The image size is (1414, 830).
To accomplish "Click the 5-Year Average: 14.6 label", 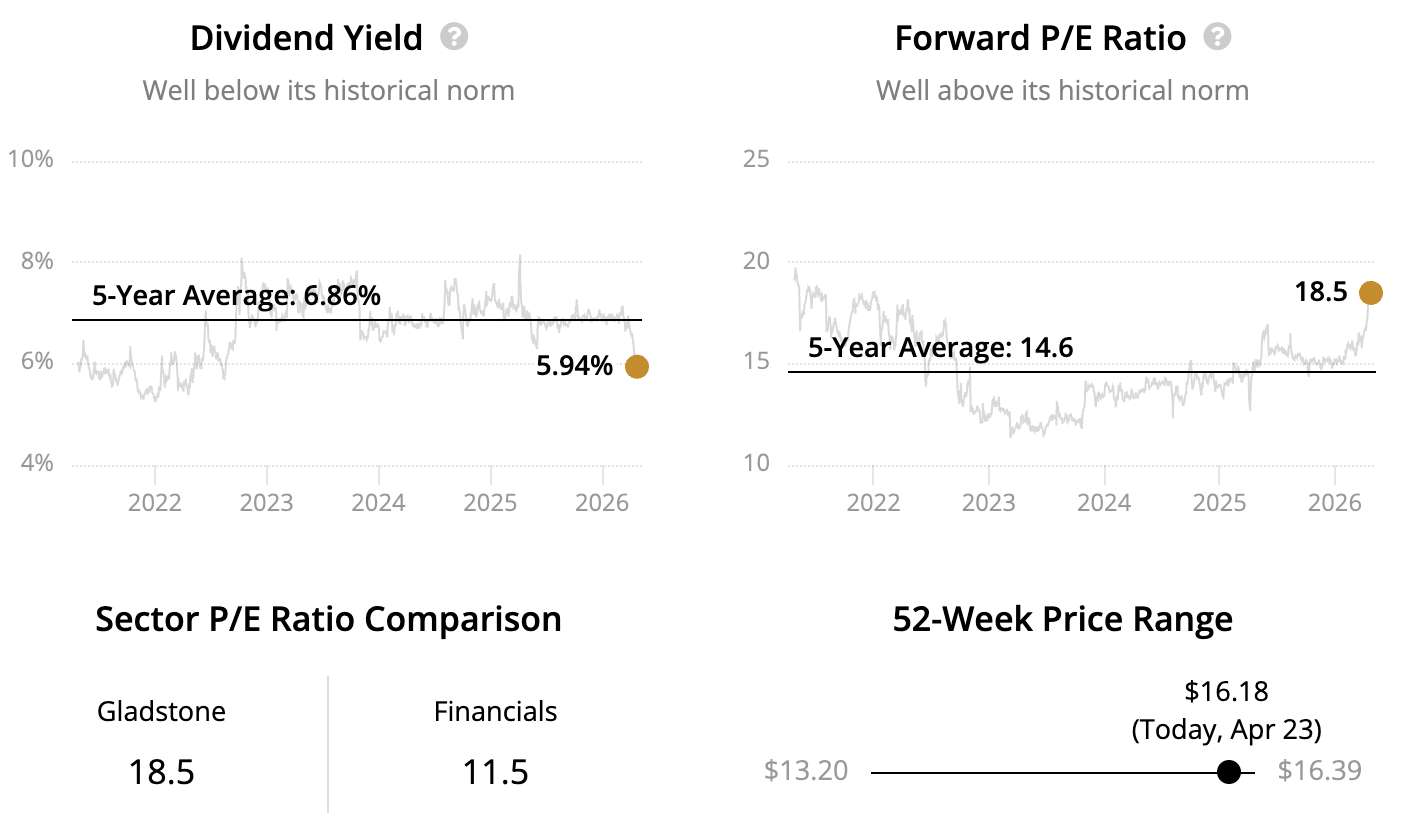I will click(939, 348).
